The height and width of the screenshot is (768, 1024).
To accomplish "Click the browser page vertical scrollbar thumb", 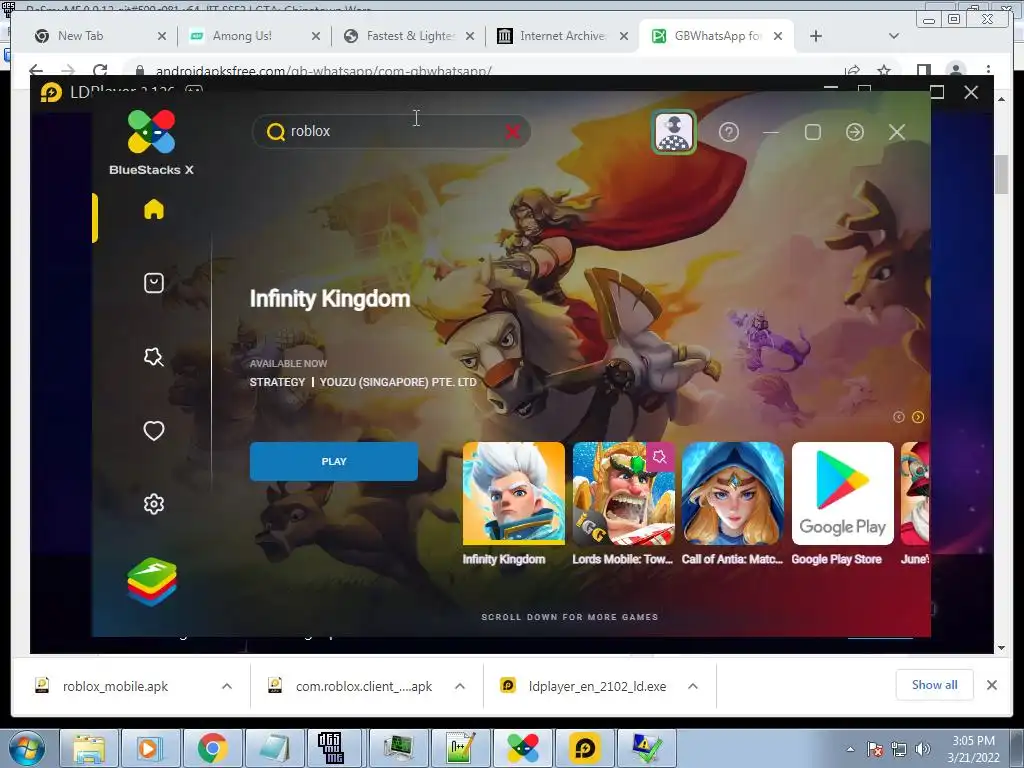I will 1001,175.
